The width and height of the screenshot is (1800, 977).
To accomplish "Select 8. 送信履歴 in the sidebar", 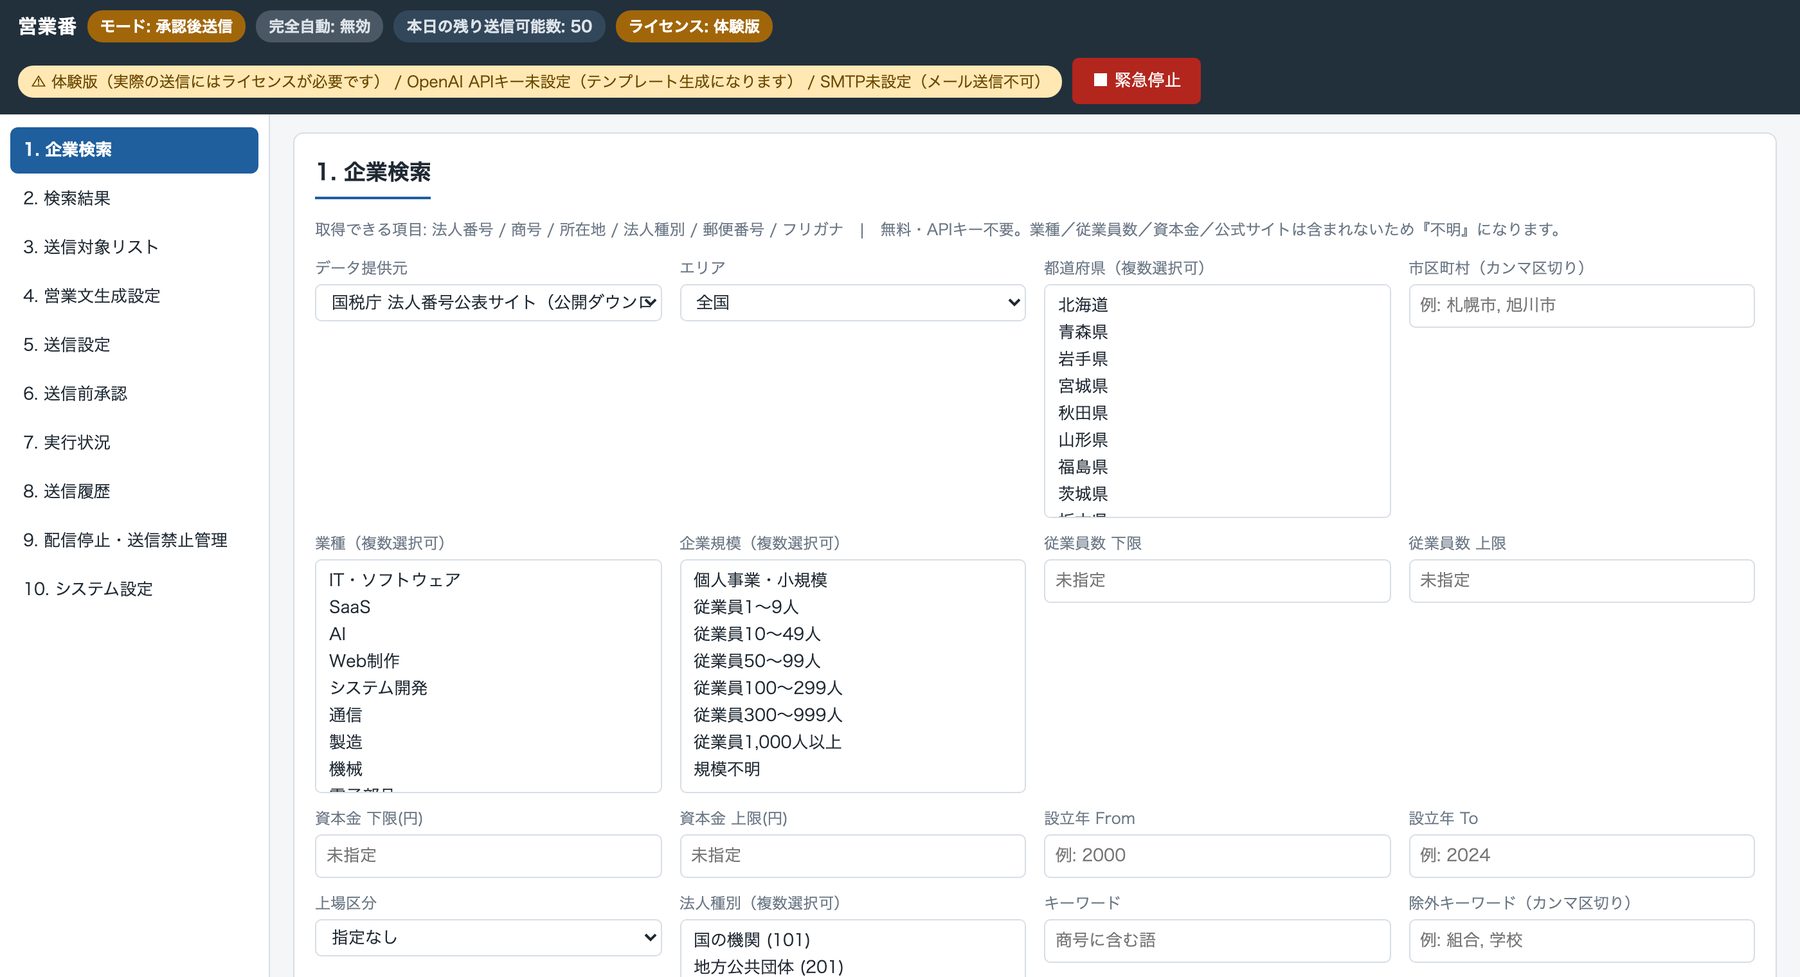I will [x=134, y=491].
